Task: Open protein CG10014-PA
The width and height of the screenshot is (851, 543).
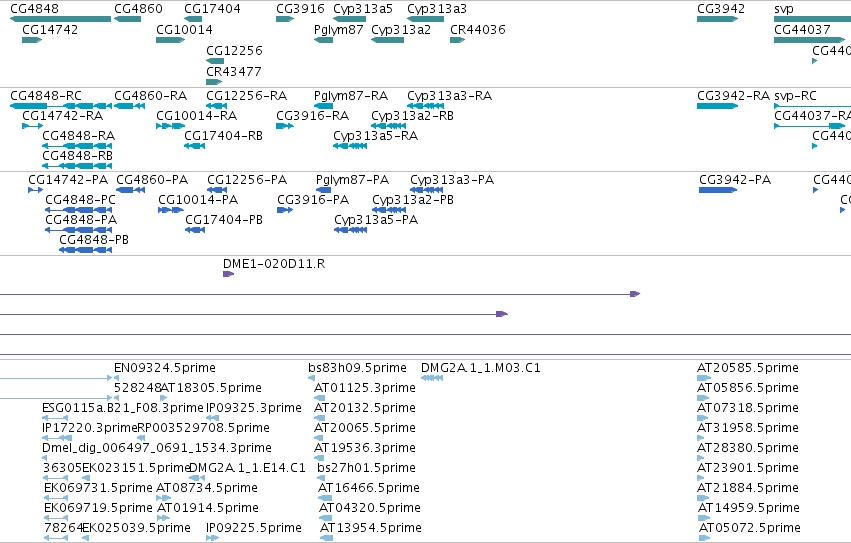Action: [198, 200]
